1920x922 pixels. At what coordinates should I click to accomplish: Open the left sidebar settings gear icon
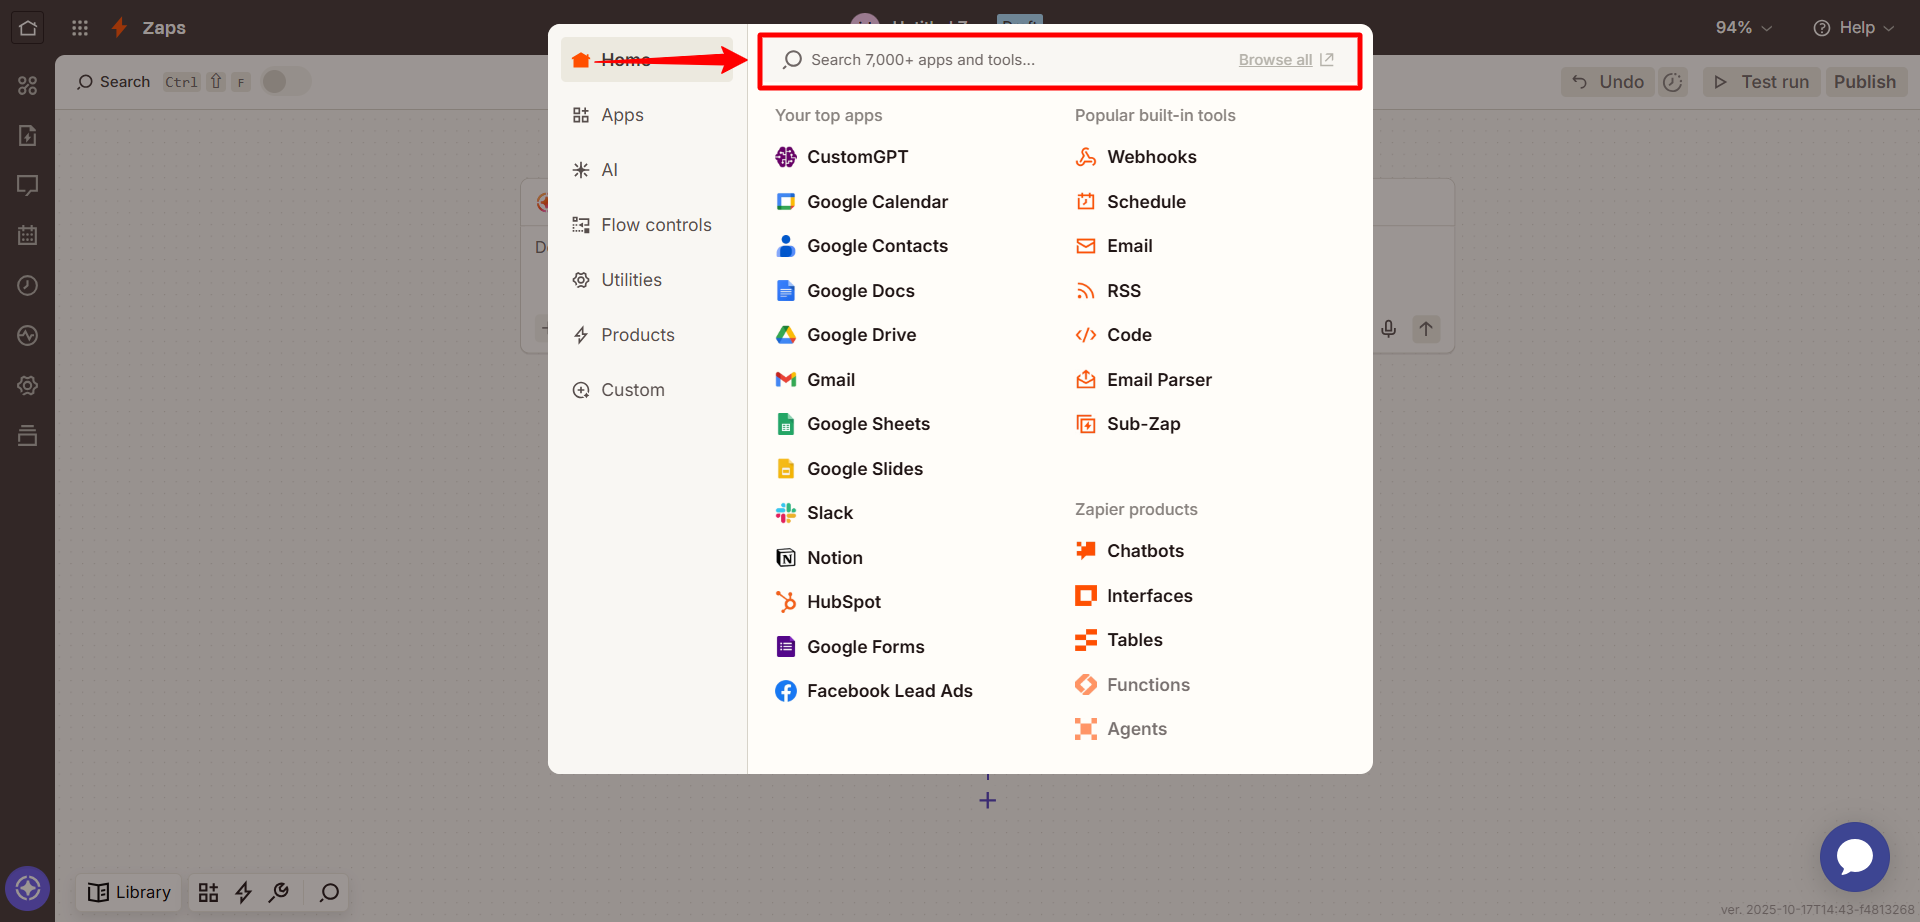point(27,385)
